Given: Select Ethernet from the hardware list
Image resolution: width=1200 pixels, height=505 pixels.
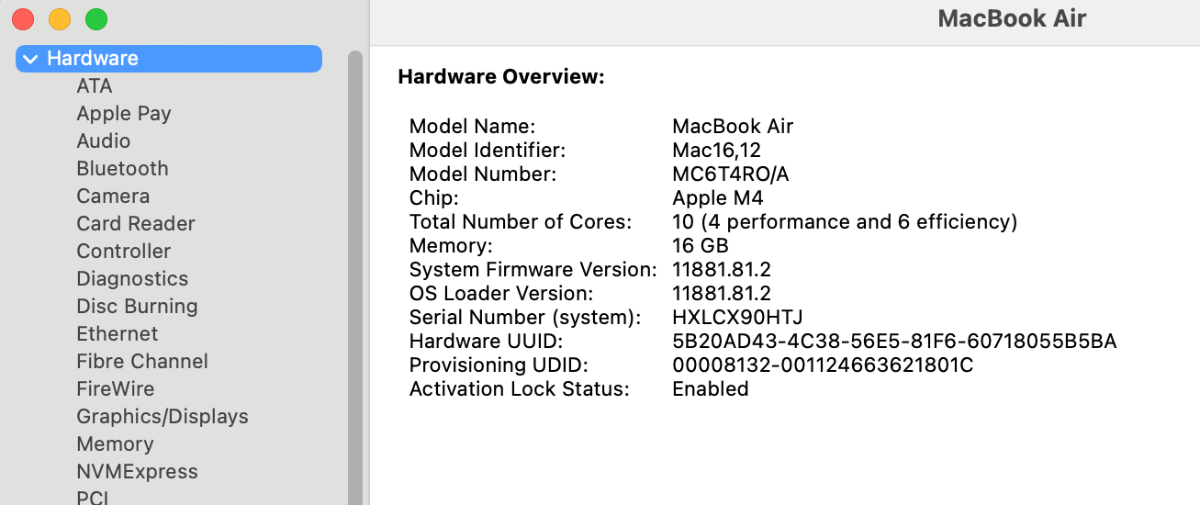Looking at the screenshot, I should pyautogui.click(x=117, y=334).
